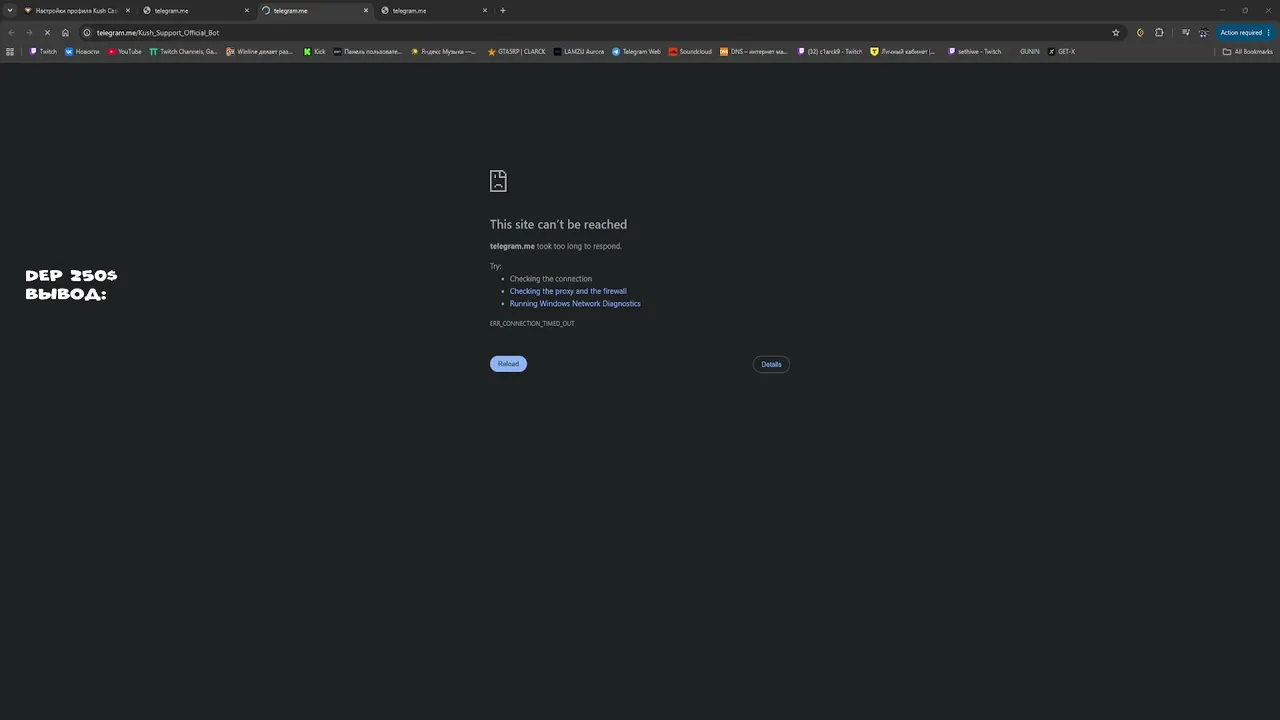Click the Action required button
The width and height of the screenshot is (1280, 720).
click(1245, 32)
